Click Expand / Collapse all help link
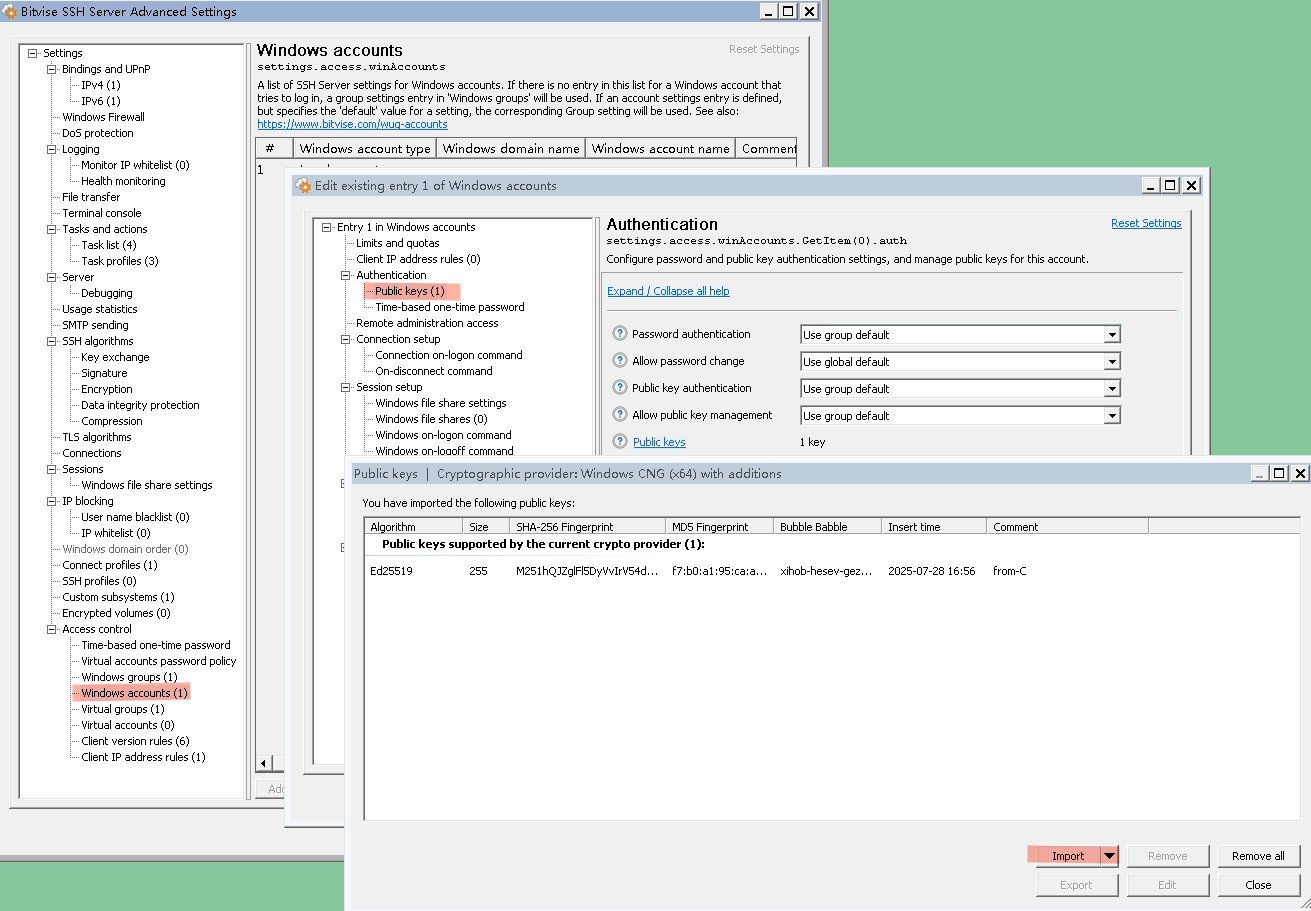Image resolution: width=1311 pixels, height=911 pixels. (x=668, y=291)
